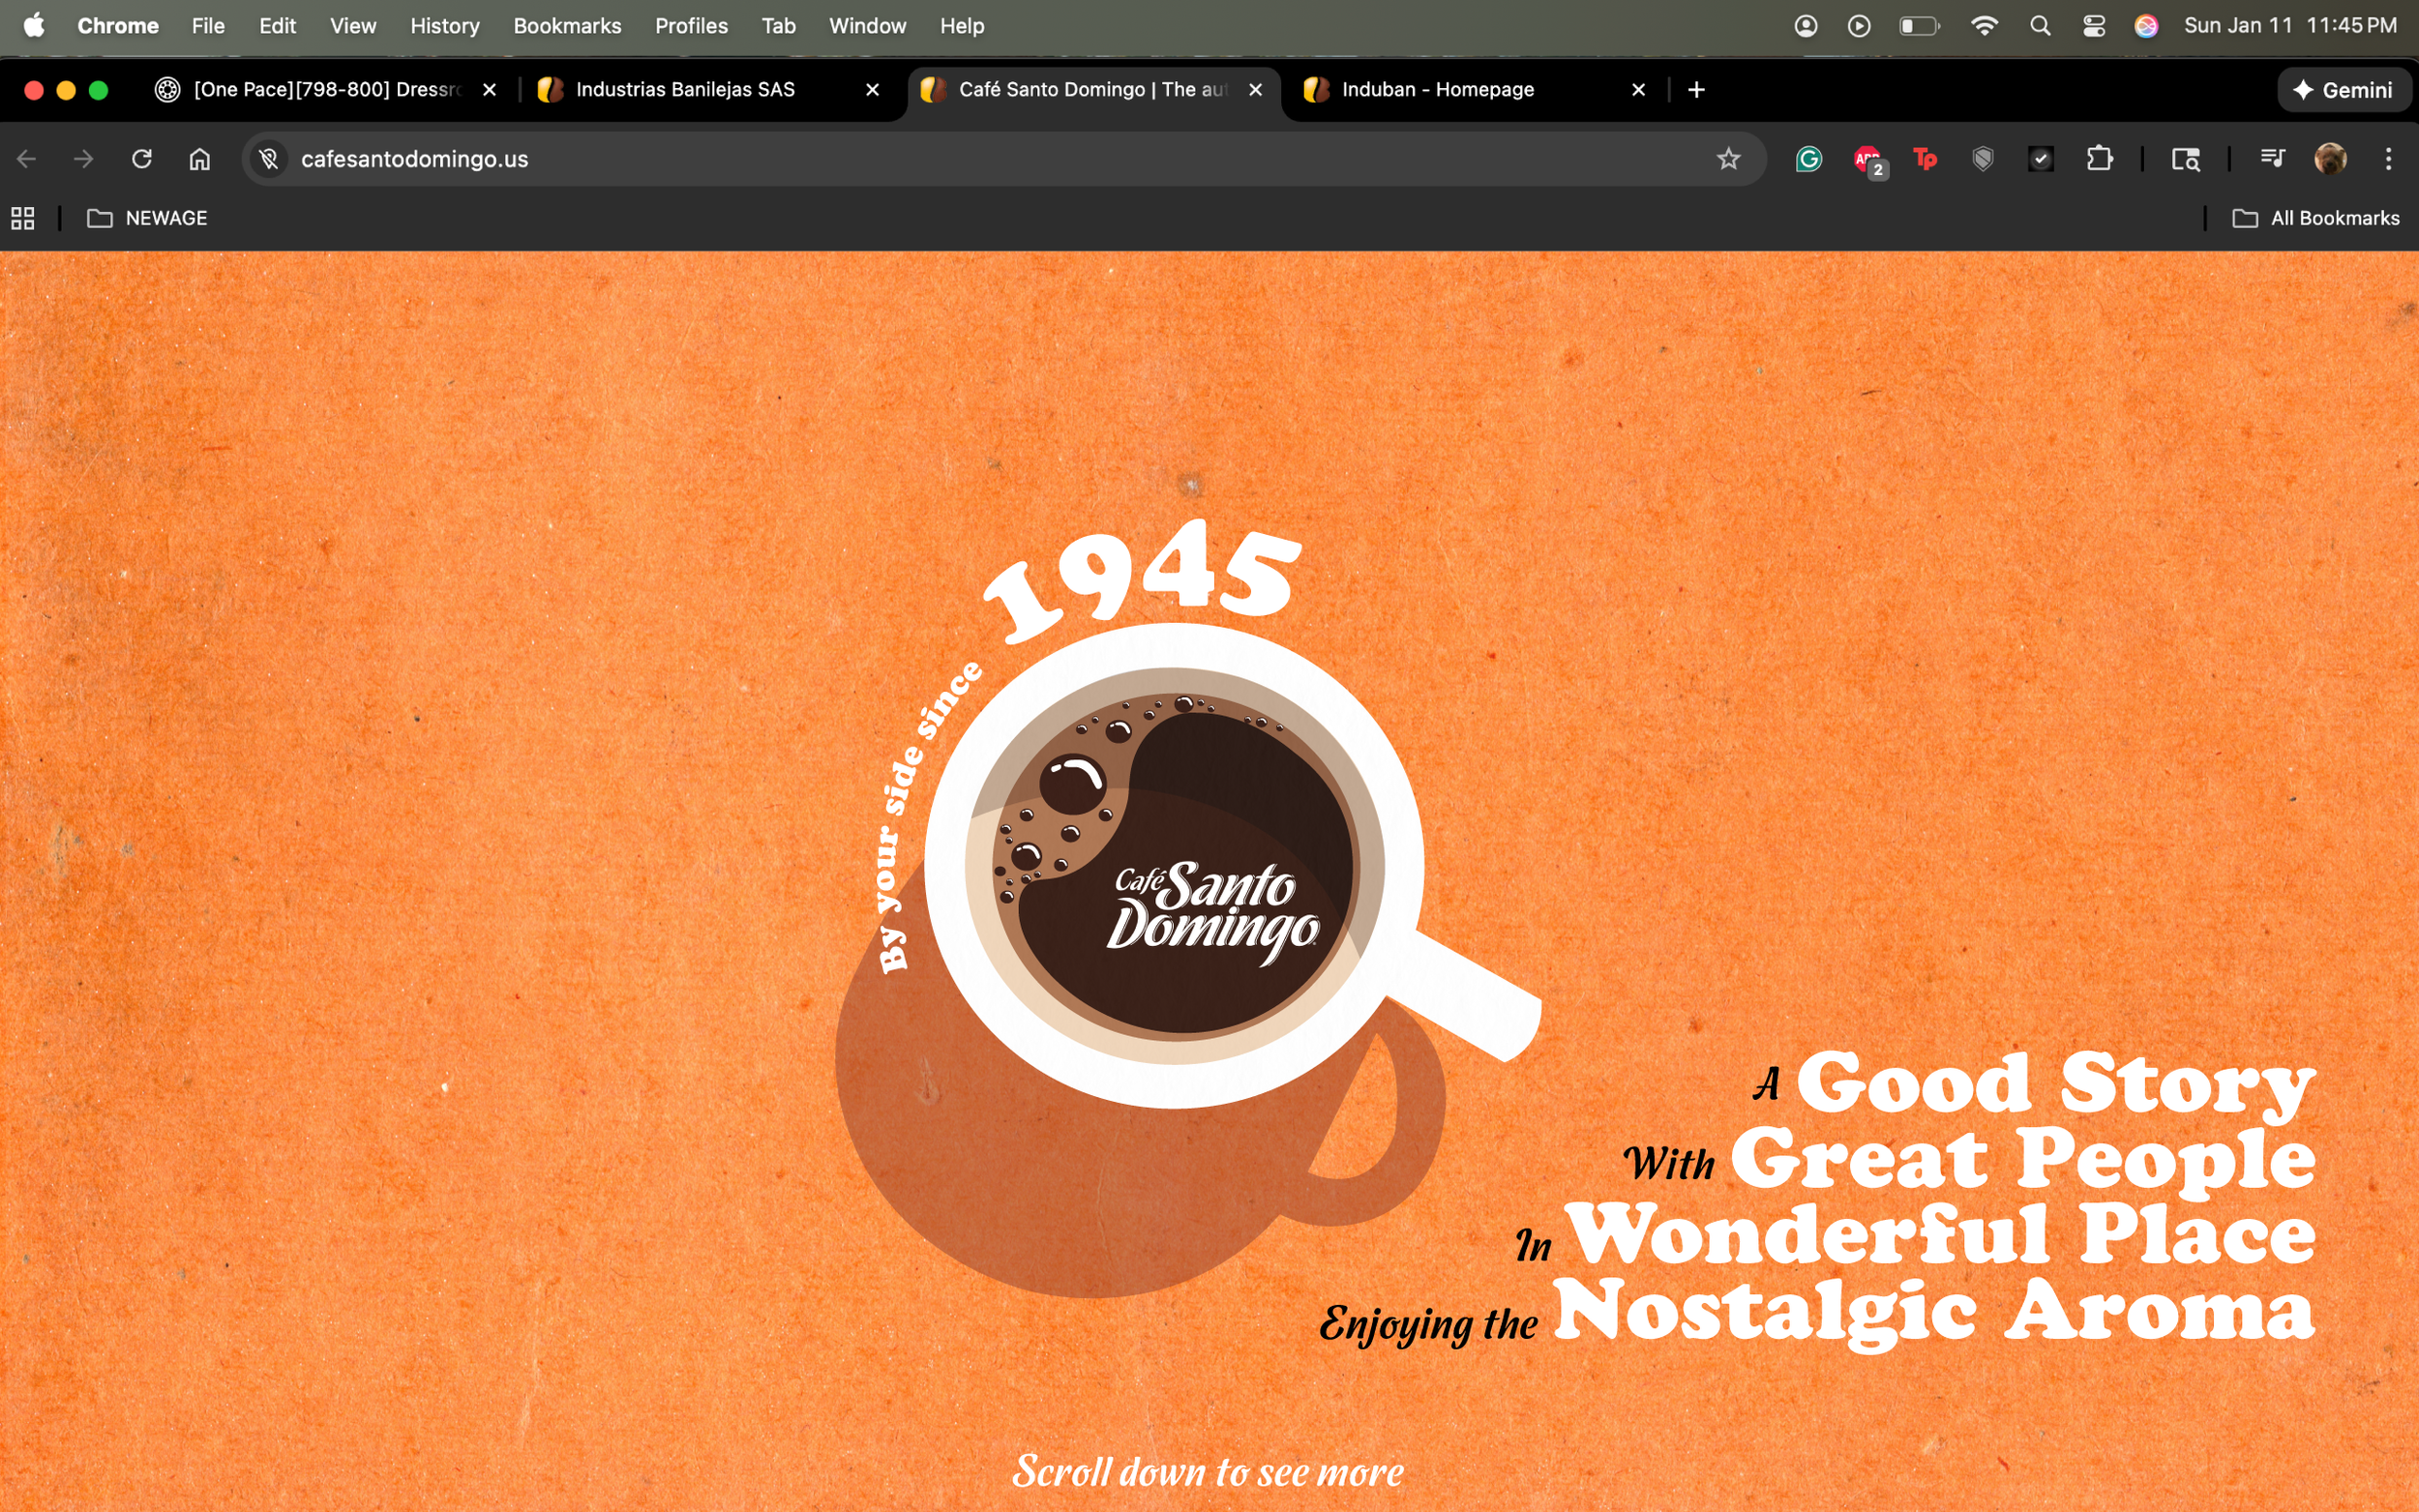Open the apps grid shortcut icon

(23, 218)
